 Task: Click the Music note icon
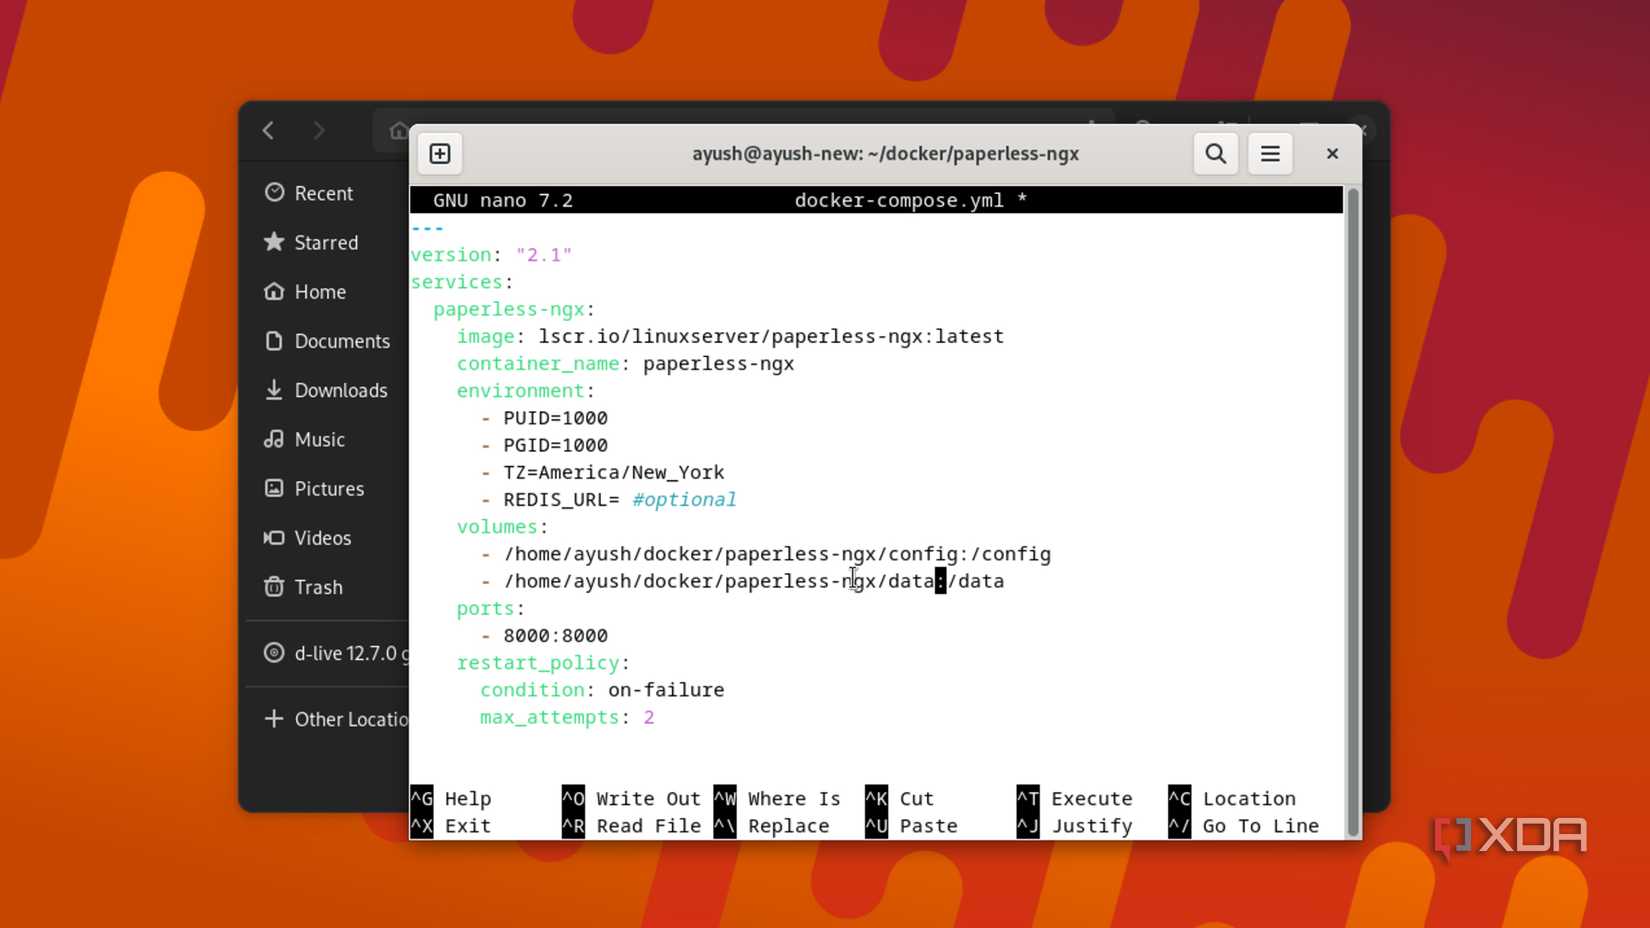pyautogui.click(x=274, y=438)
